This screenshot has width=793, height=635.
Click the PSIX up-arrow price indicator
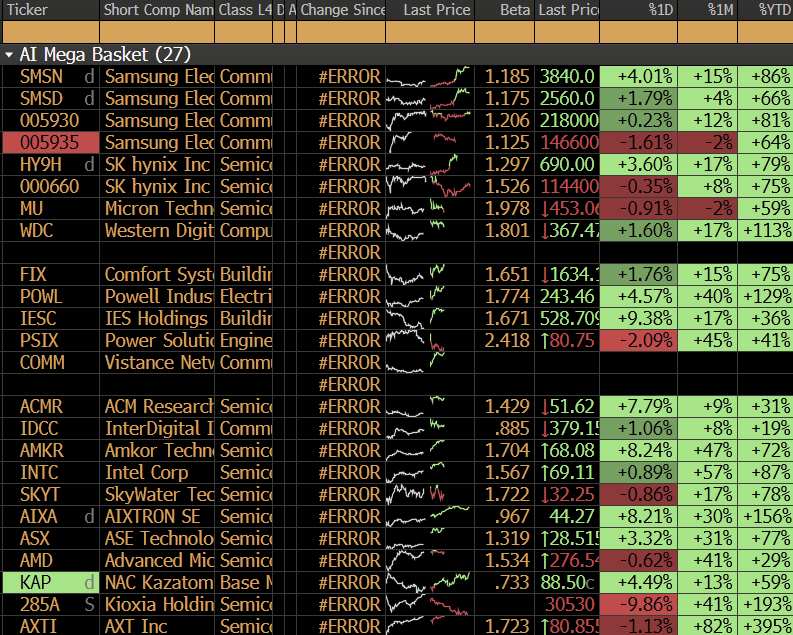pyautogui.click(x=545, y=341)
